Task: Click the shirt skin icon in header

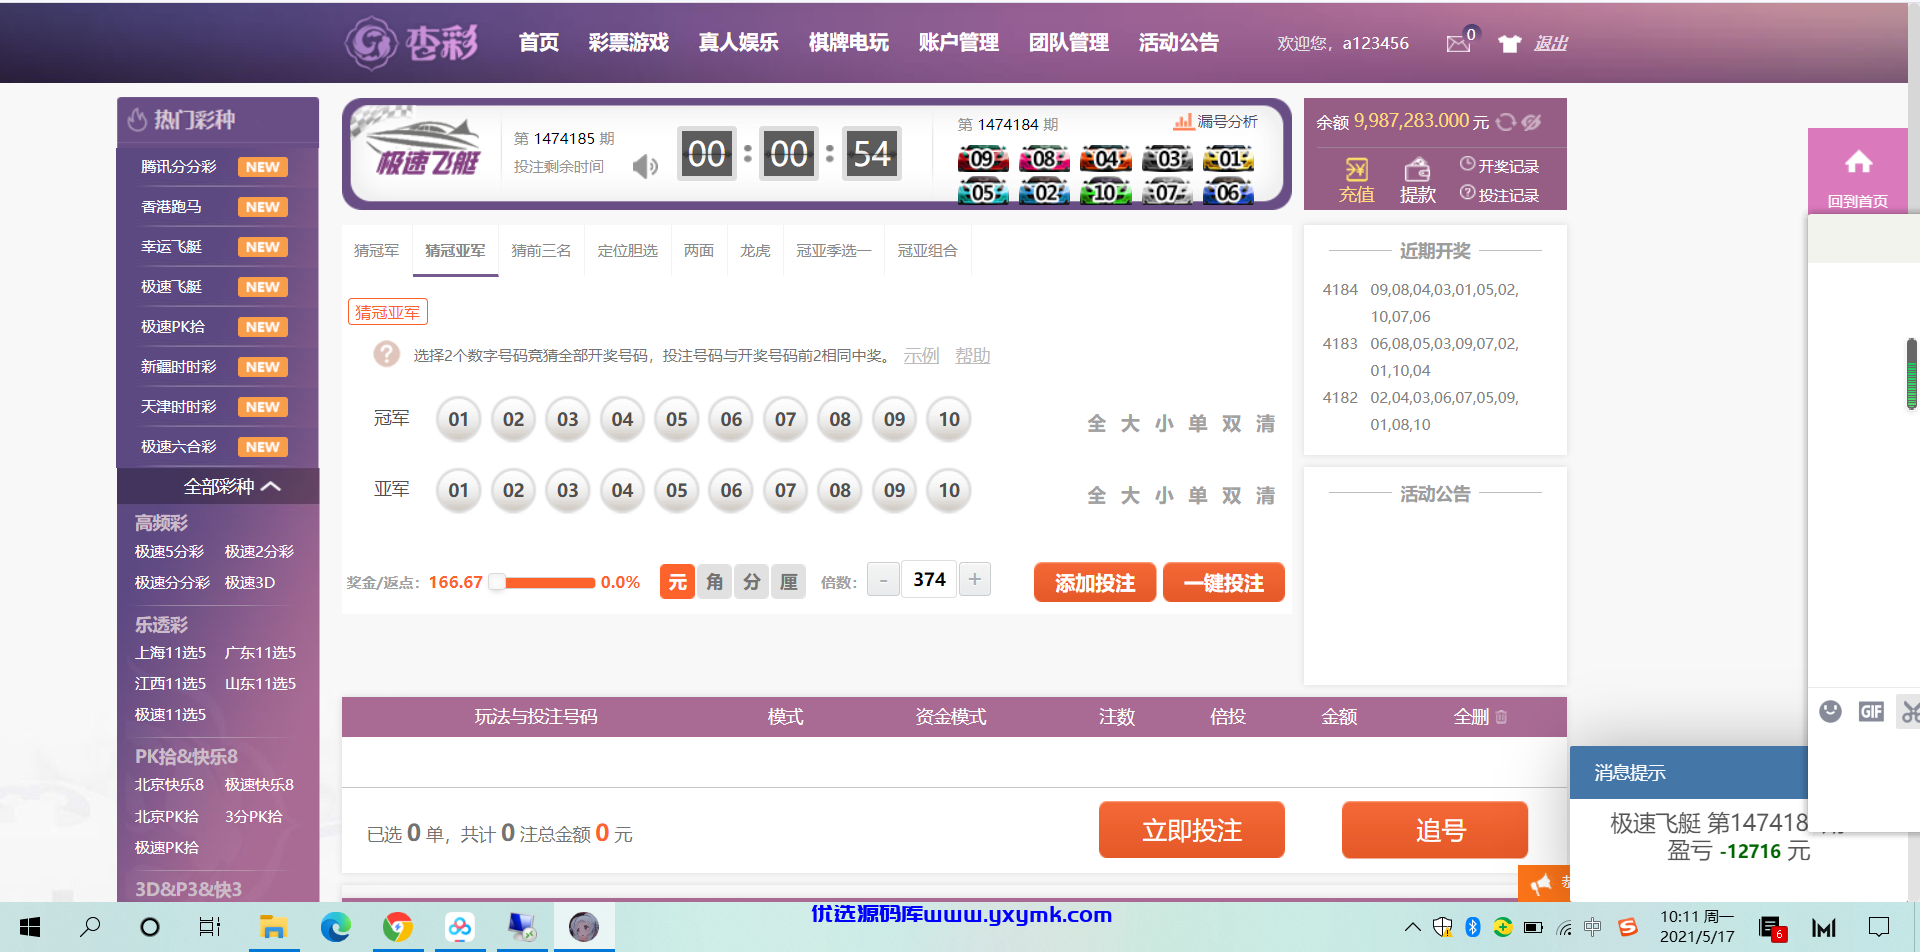Action: [x=1509, y=43]
